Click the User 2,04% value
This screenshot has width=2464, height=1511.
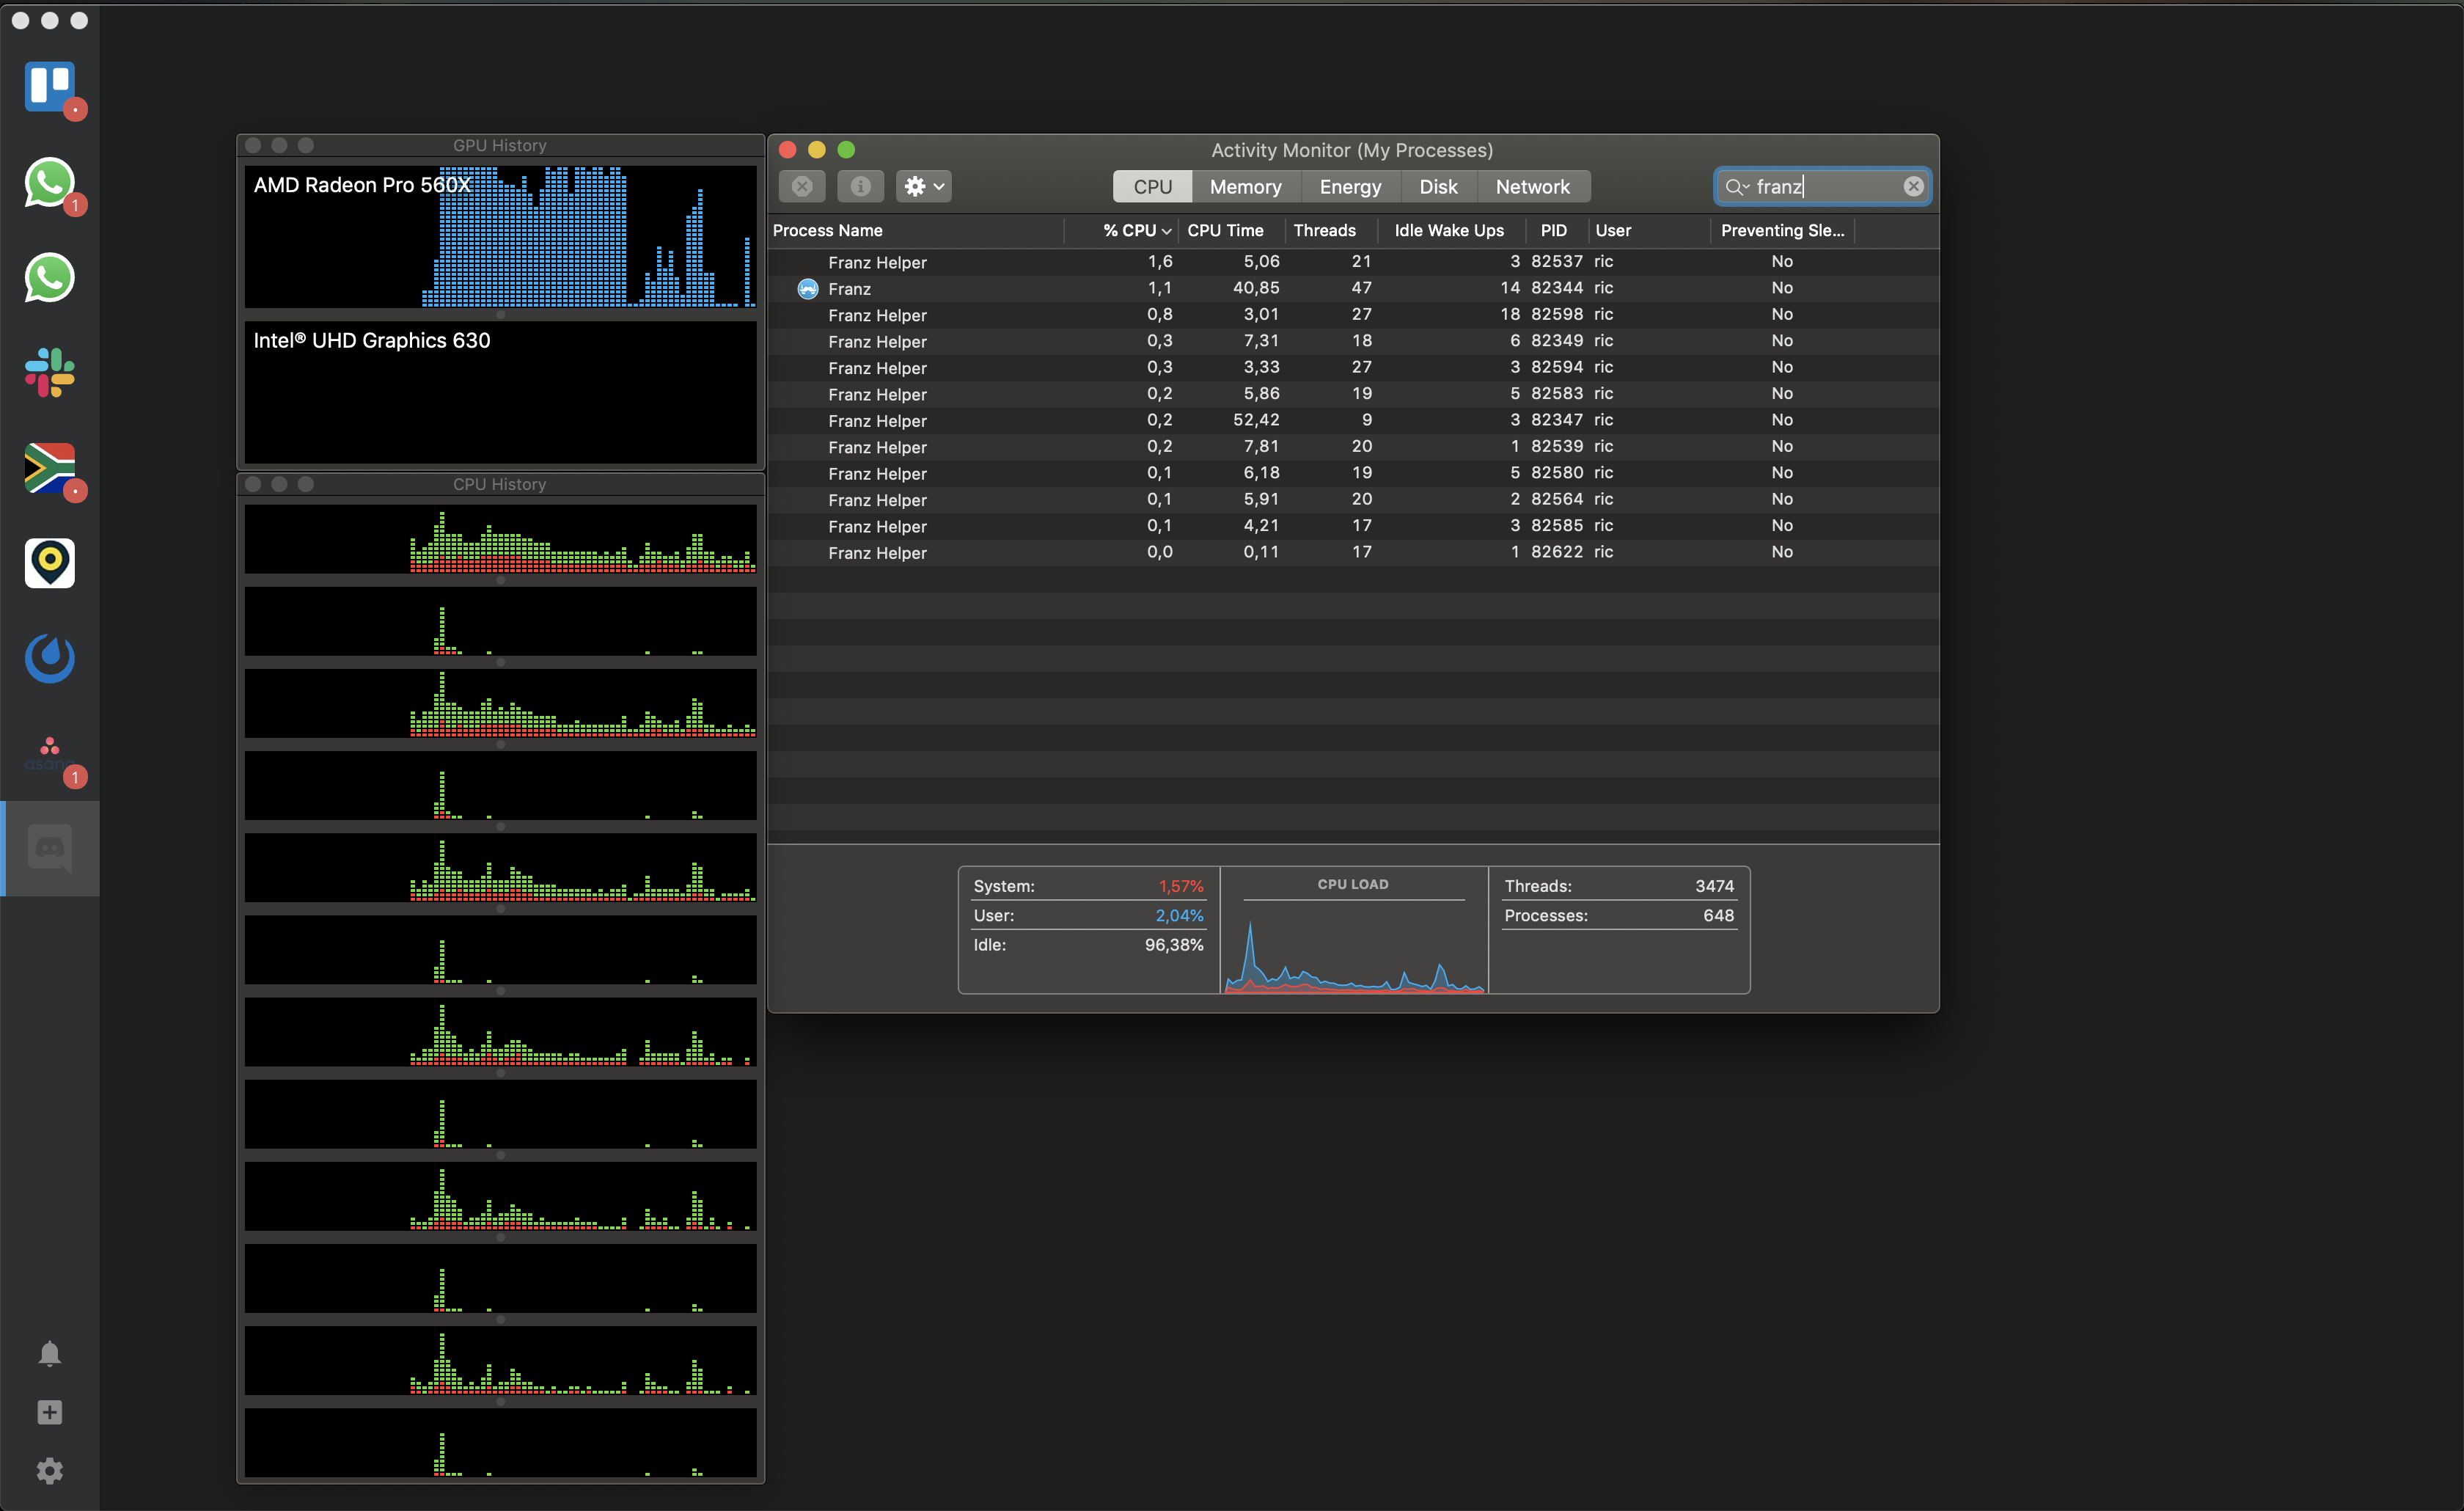(1179, 916)
